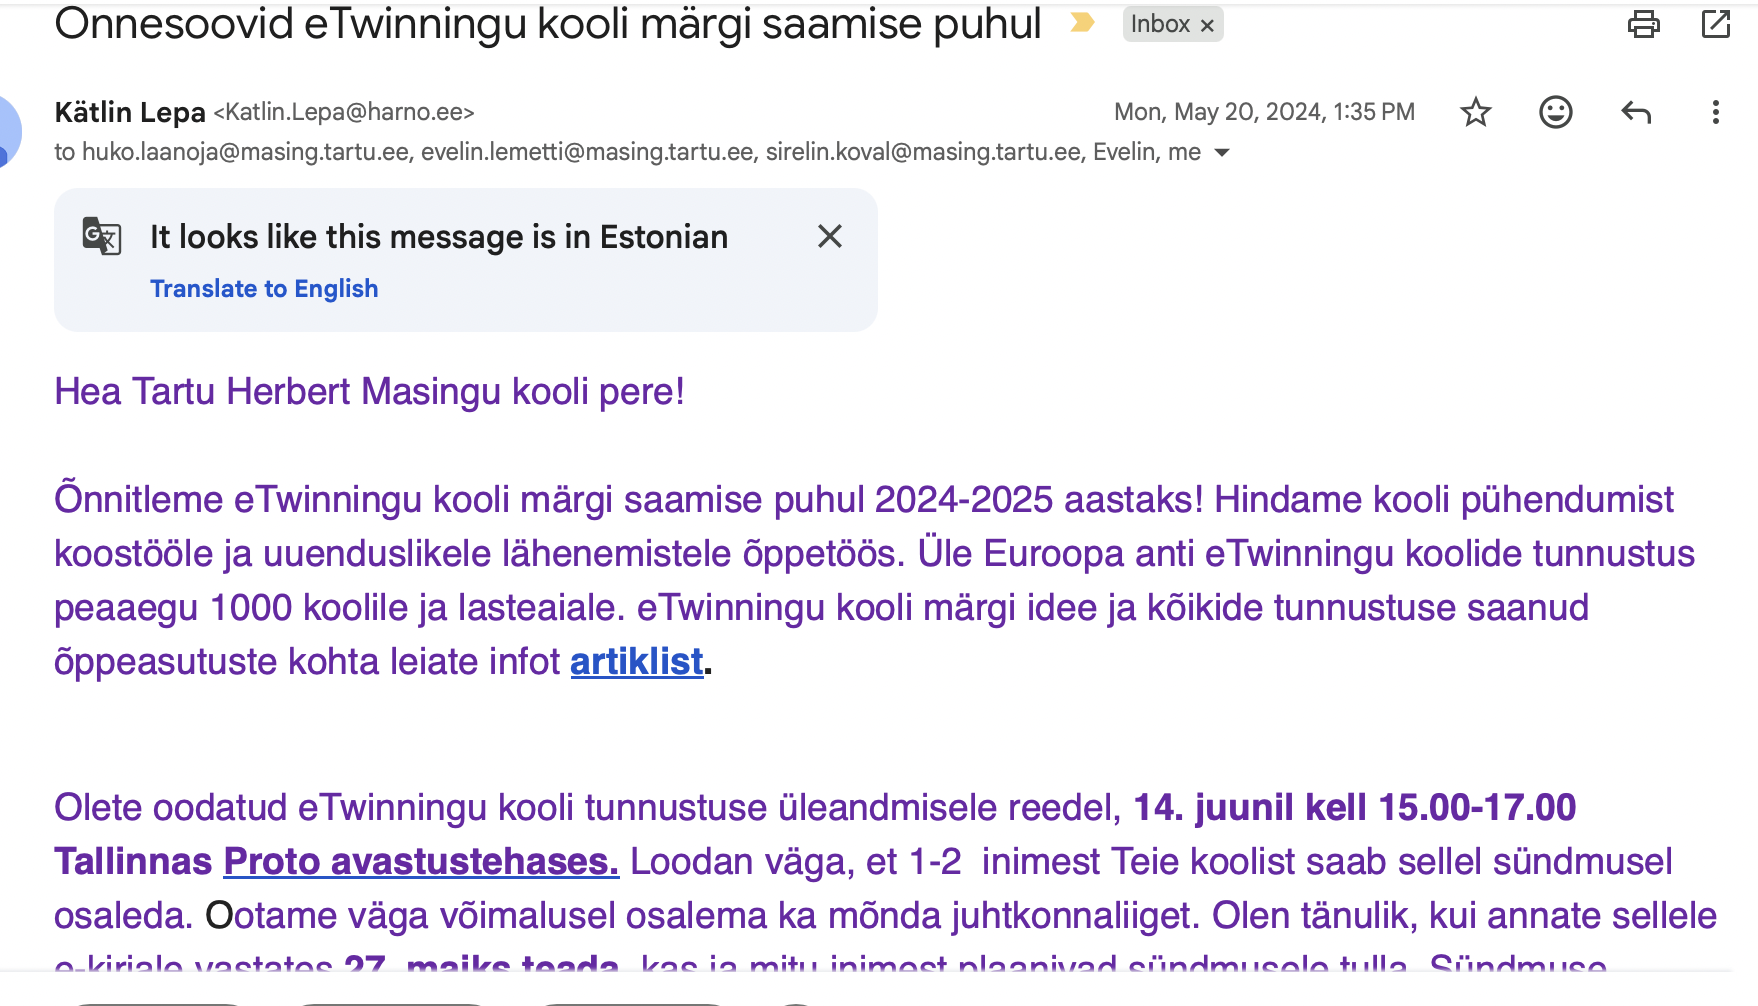Image resolution: width=1758 pixels, height=1006 pixels.
Task: Expand recipient details dropdown arrow
Action: (x=1222, y=153)
